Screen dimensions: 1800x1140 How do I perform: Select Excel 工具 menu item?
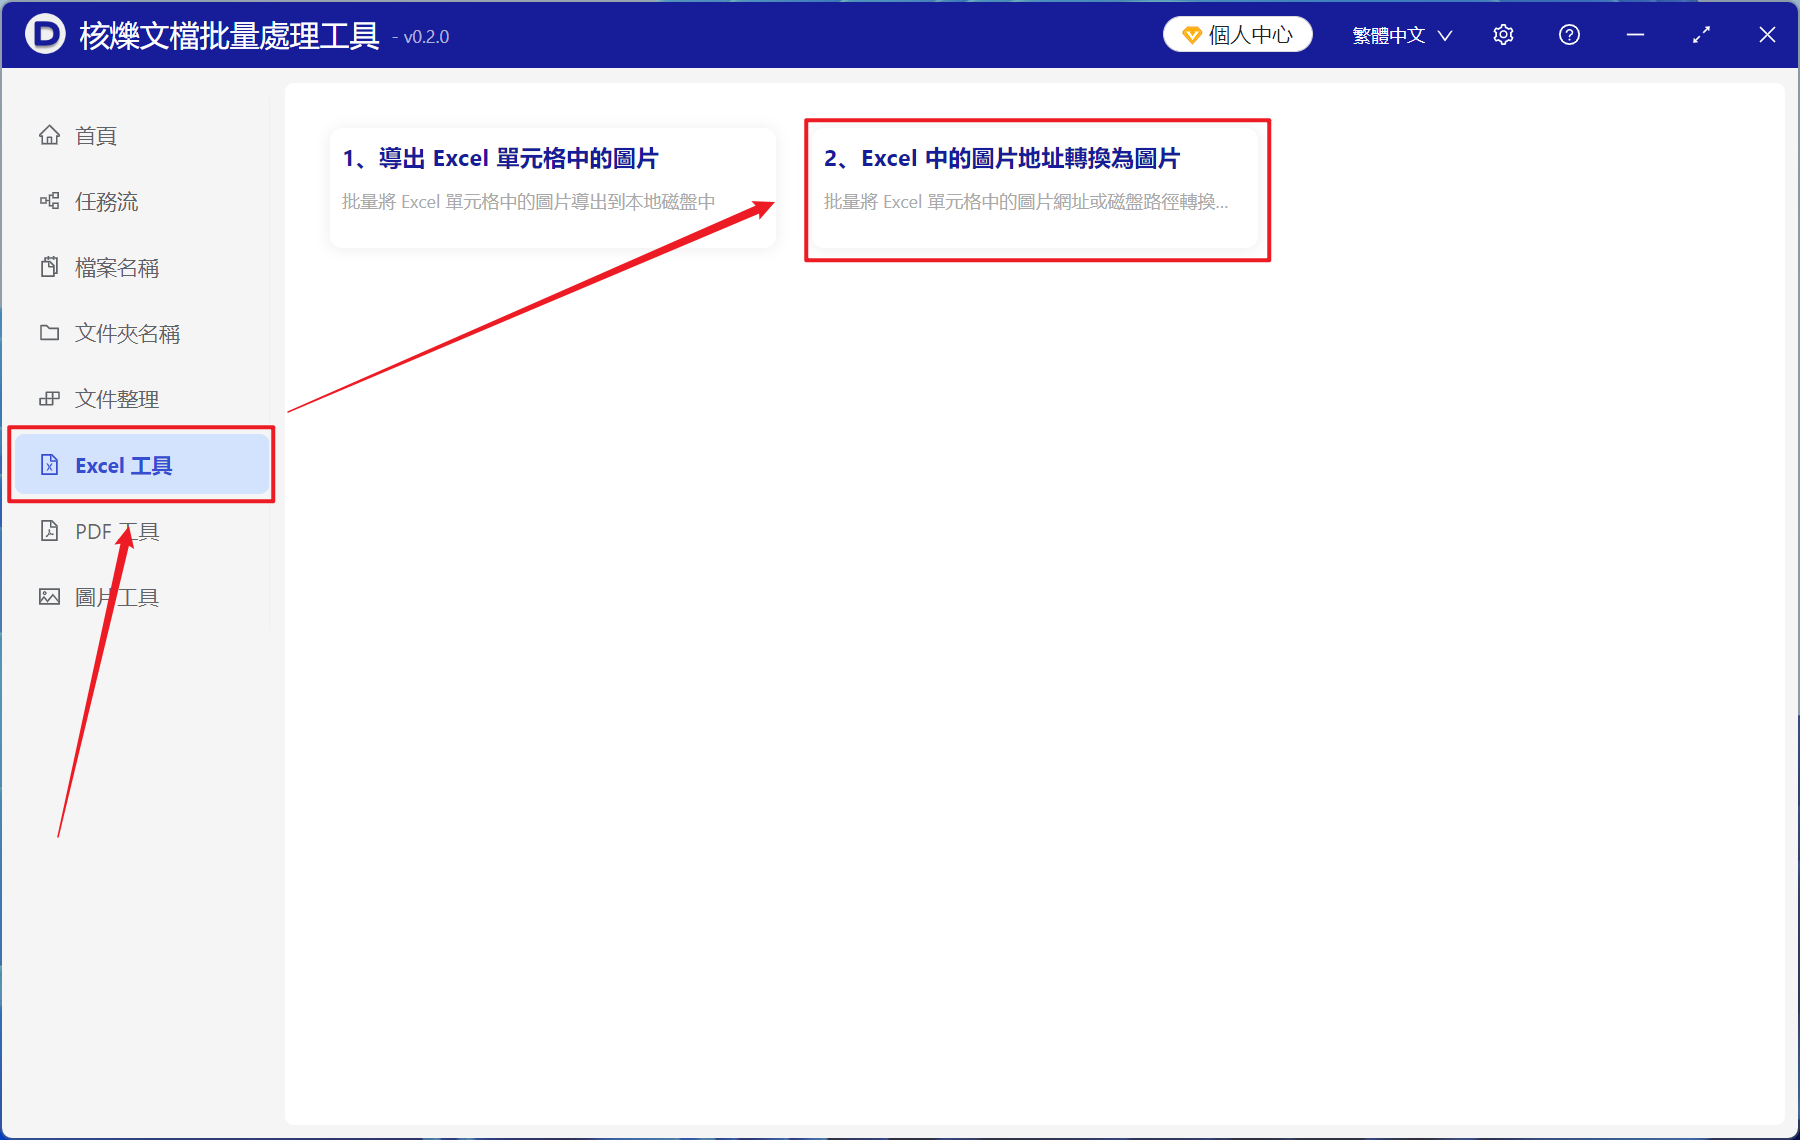[141, 465]
